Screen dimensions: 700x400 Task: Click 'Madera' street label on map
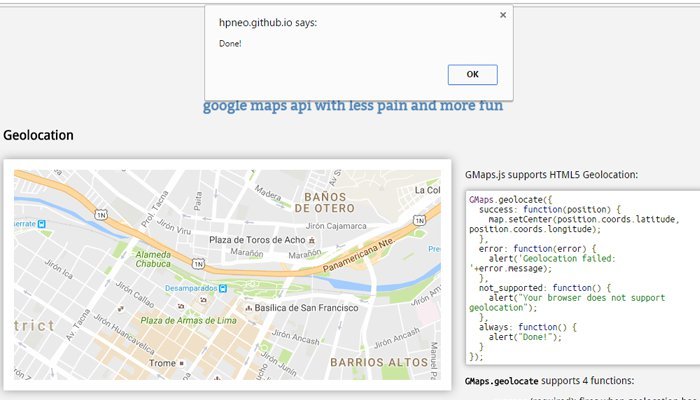point(268,193)
